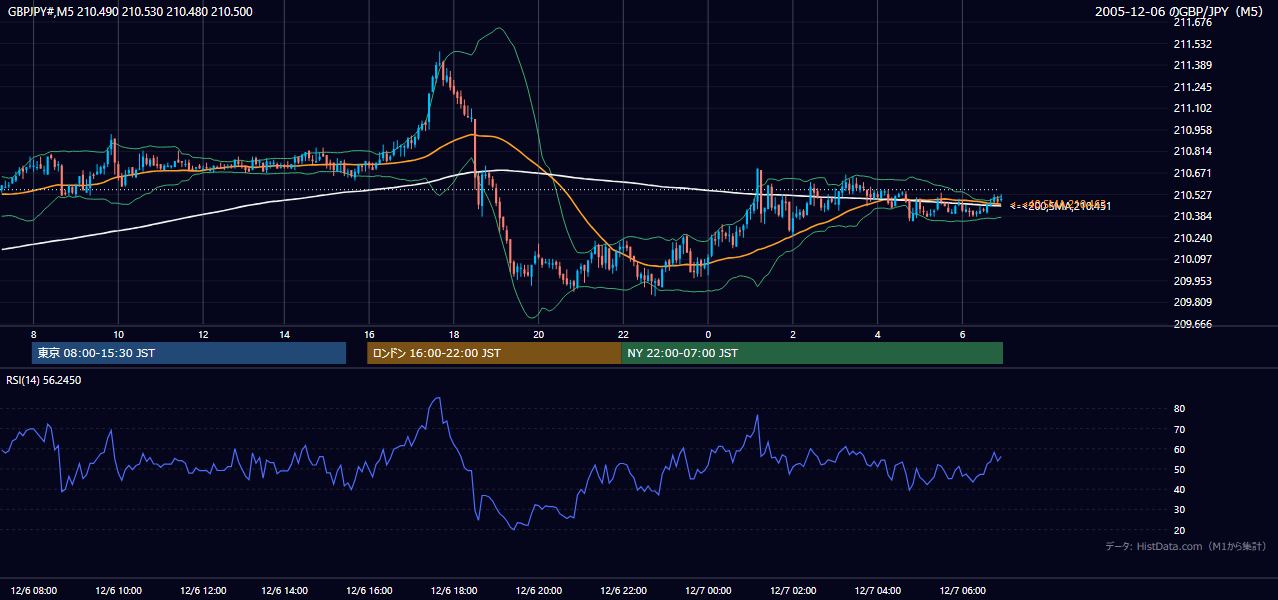Click the 12/7 04:00 time label

point(877,590)
